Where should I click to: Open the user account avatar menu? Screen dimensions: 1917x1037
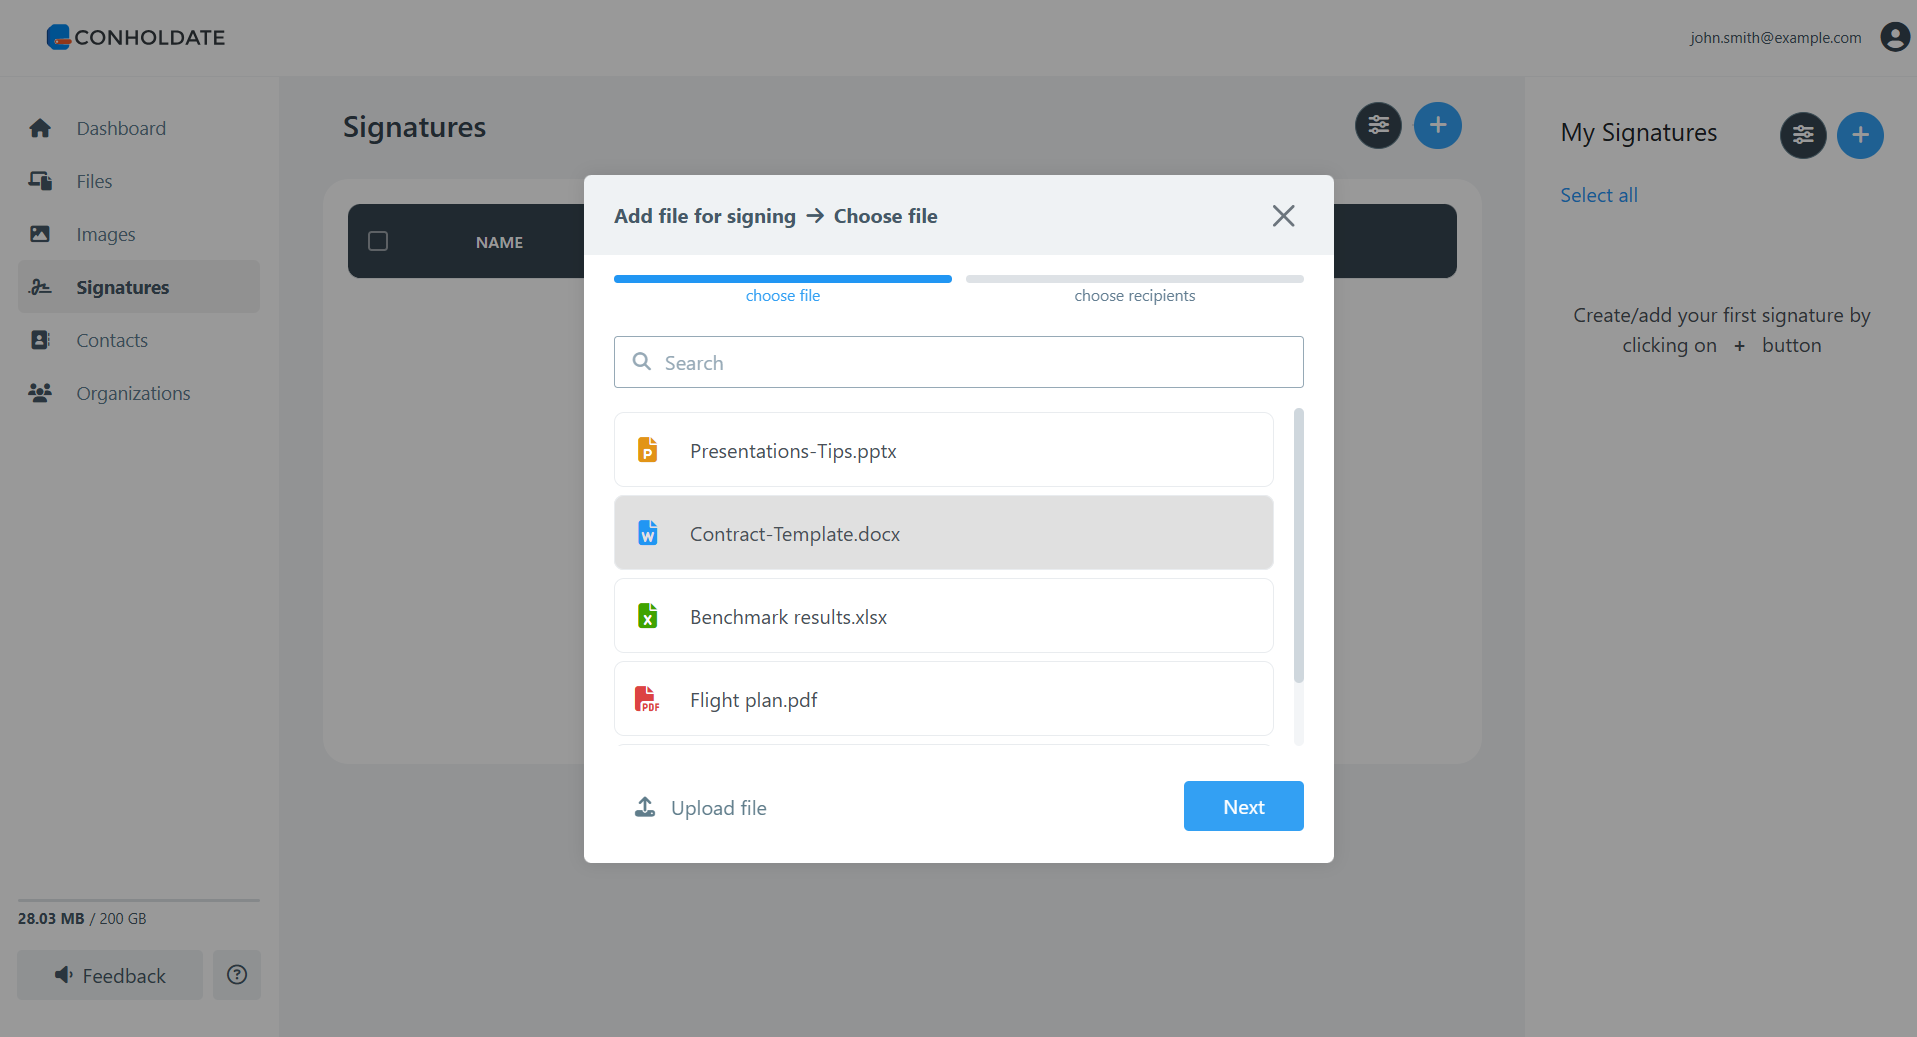(1894, 37)
